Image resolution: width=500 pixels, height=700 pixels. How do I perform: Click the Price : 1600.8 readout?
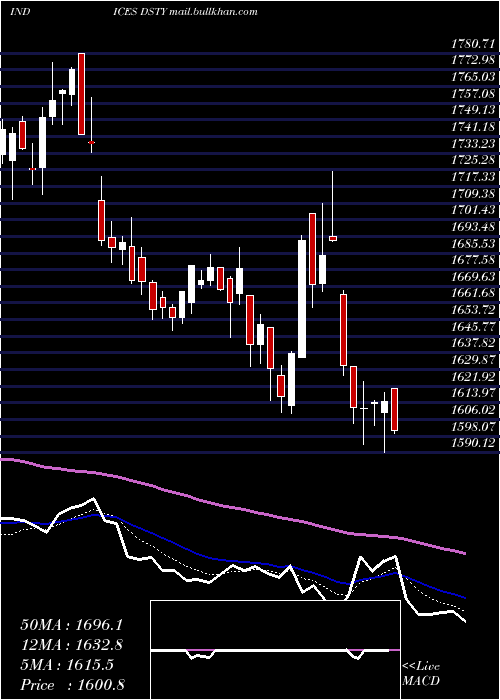(x=72, y=685)
